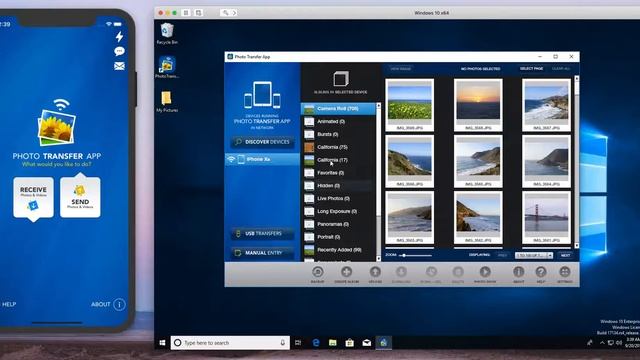Click album list scrollbar down arrow

pos(378,258)
